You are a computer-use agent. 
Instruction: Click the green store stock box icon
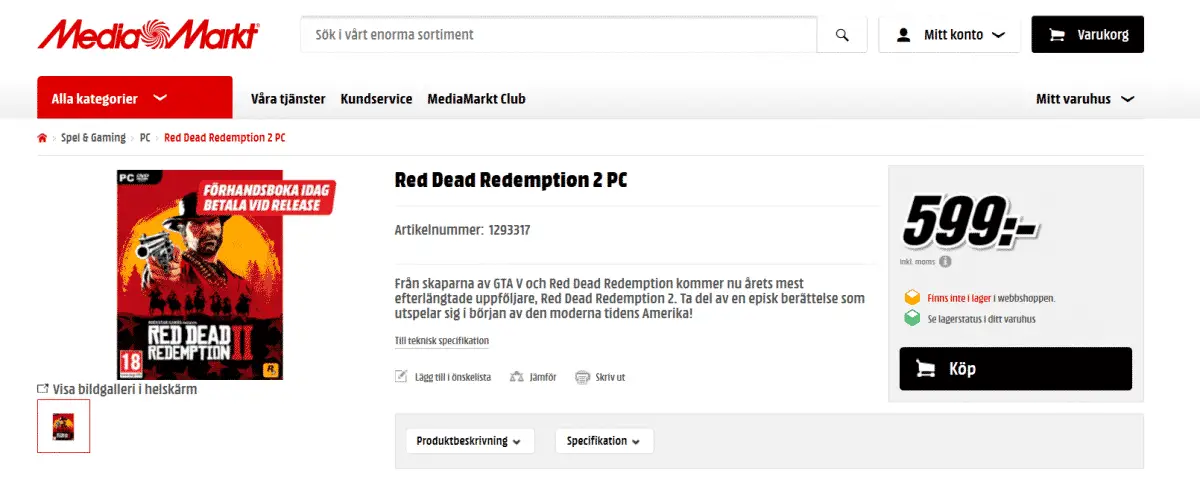tap(911, 318)
